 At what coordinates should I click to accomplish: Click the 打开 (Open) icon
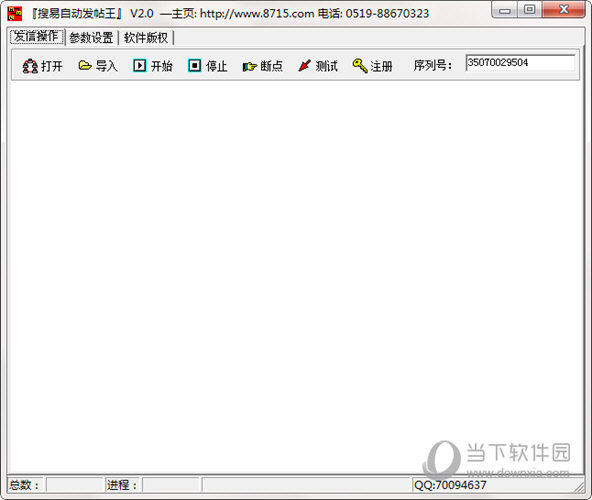pos(30,66)
